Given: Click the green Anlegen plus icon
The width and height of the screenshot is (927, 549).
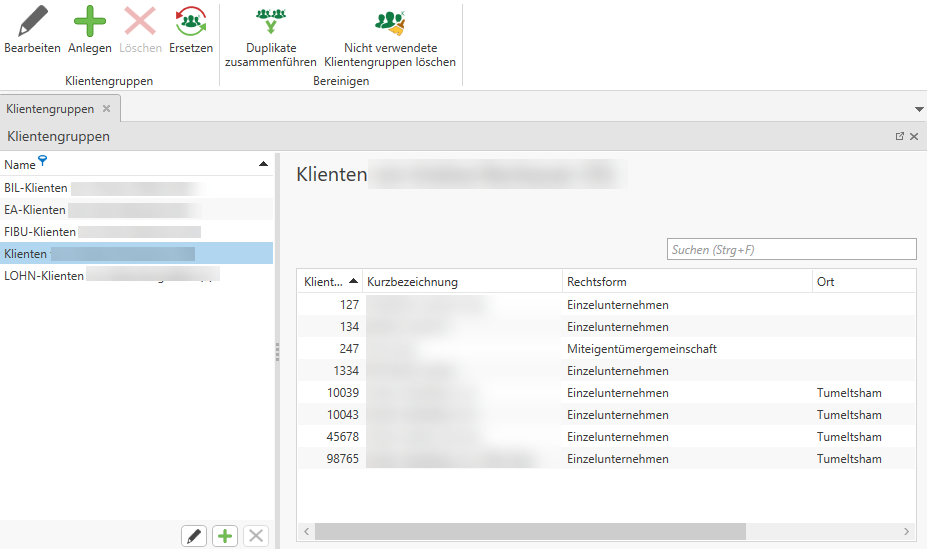Looking at the screenshot, I should [x=90, y=22].
